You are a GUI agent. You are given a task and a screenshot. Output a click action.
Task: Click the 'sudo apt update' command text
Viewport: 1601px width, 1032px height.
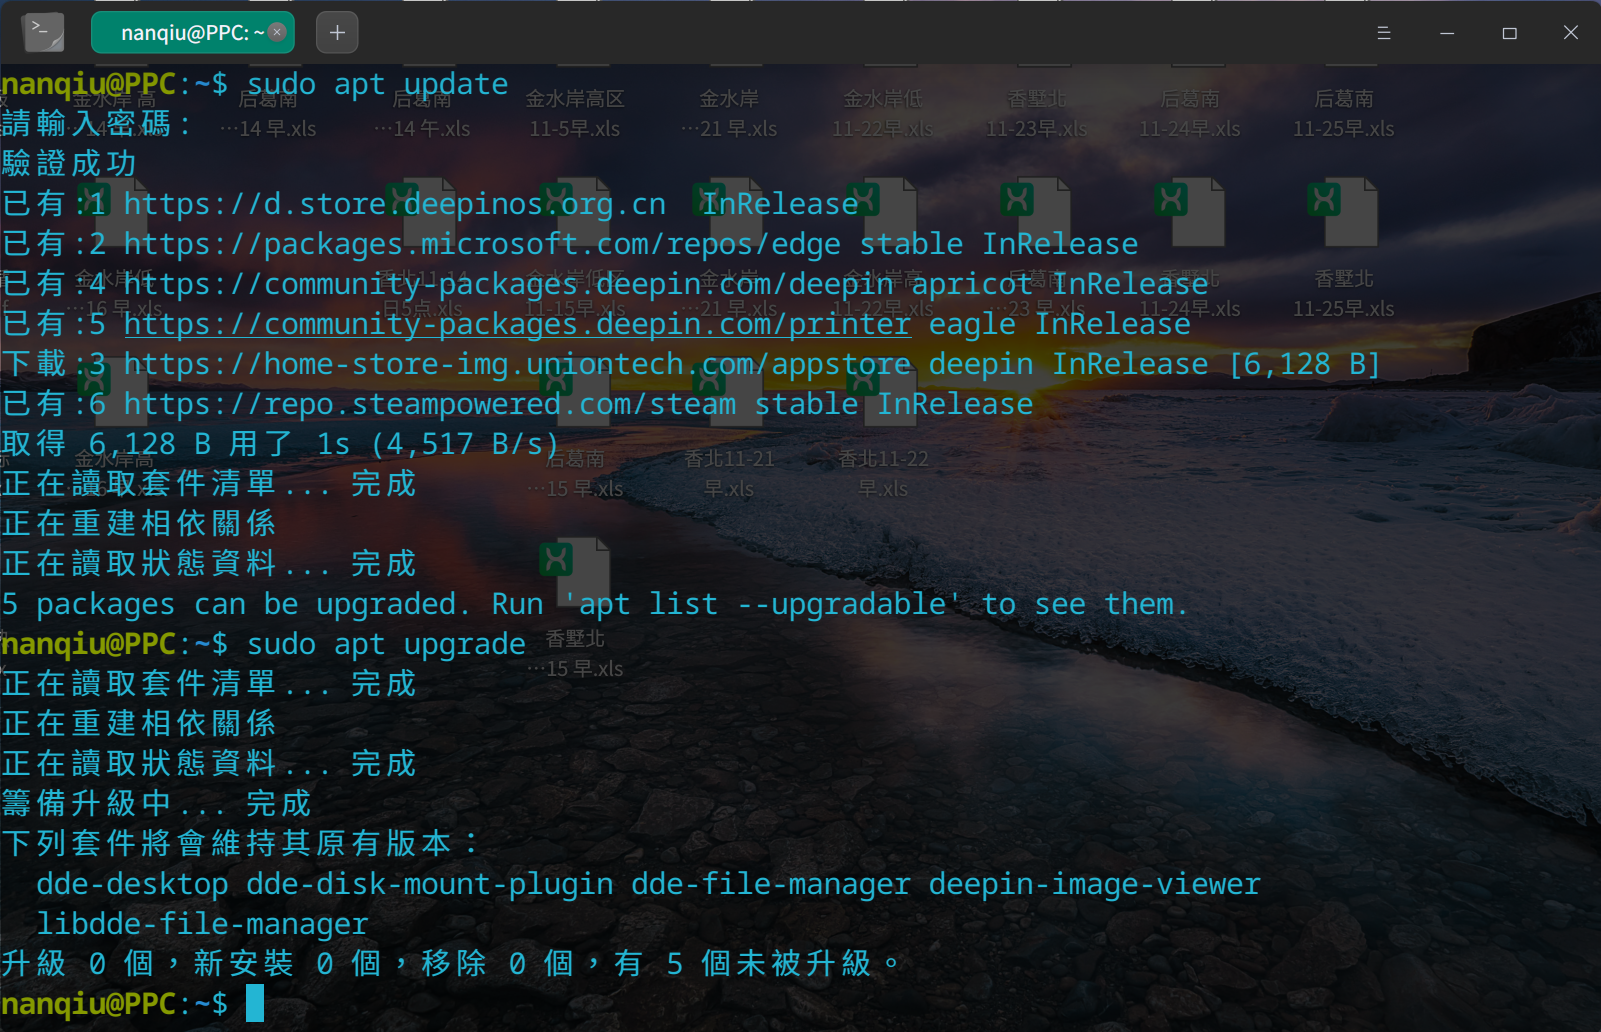(378, 84)
